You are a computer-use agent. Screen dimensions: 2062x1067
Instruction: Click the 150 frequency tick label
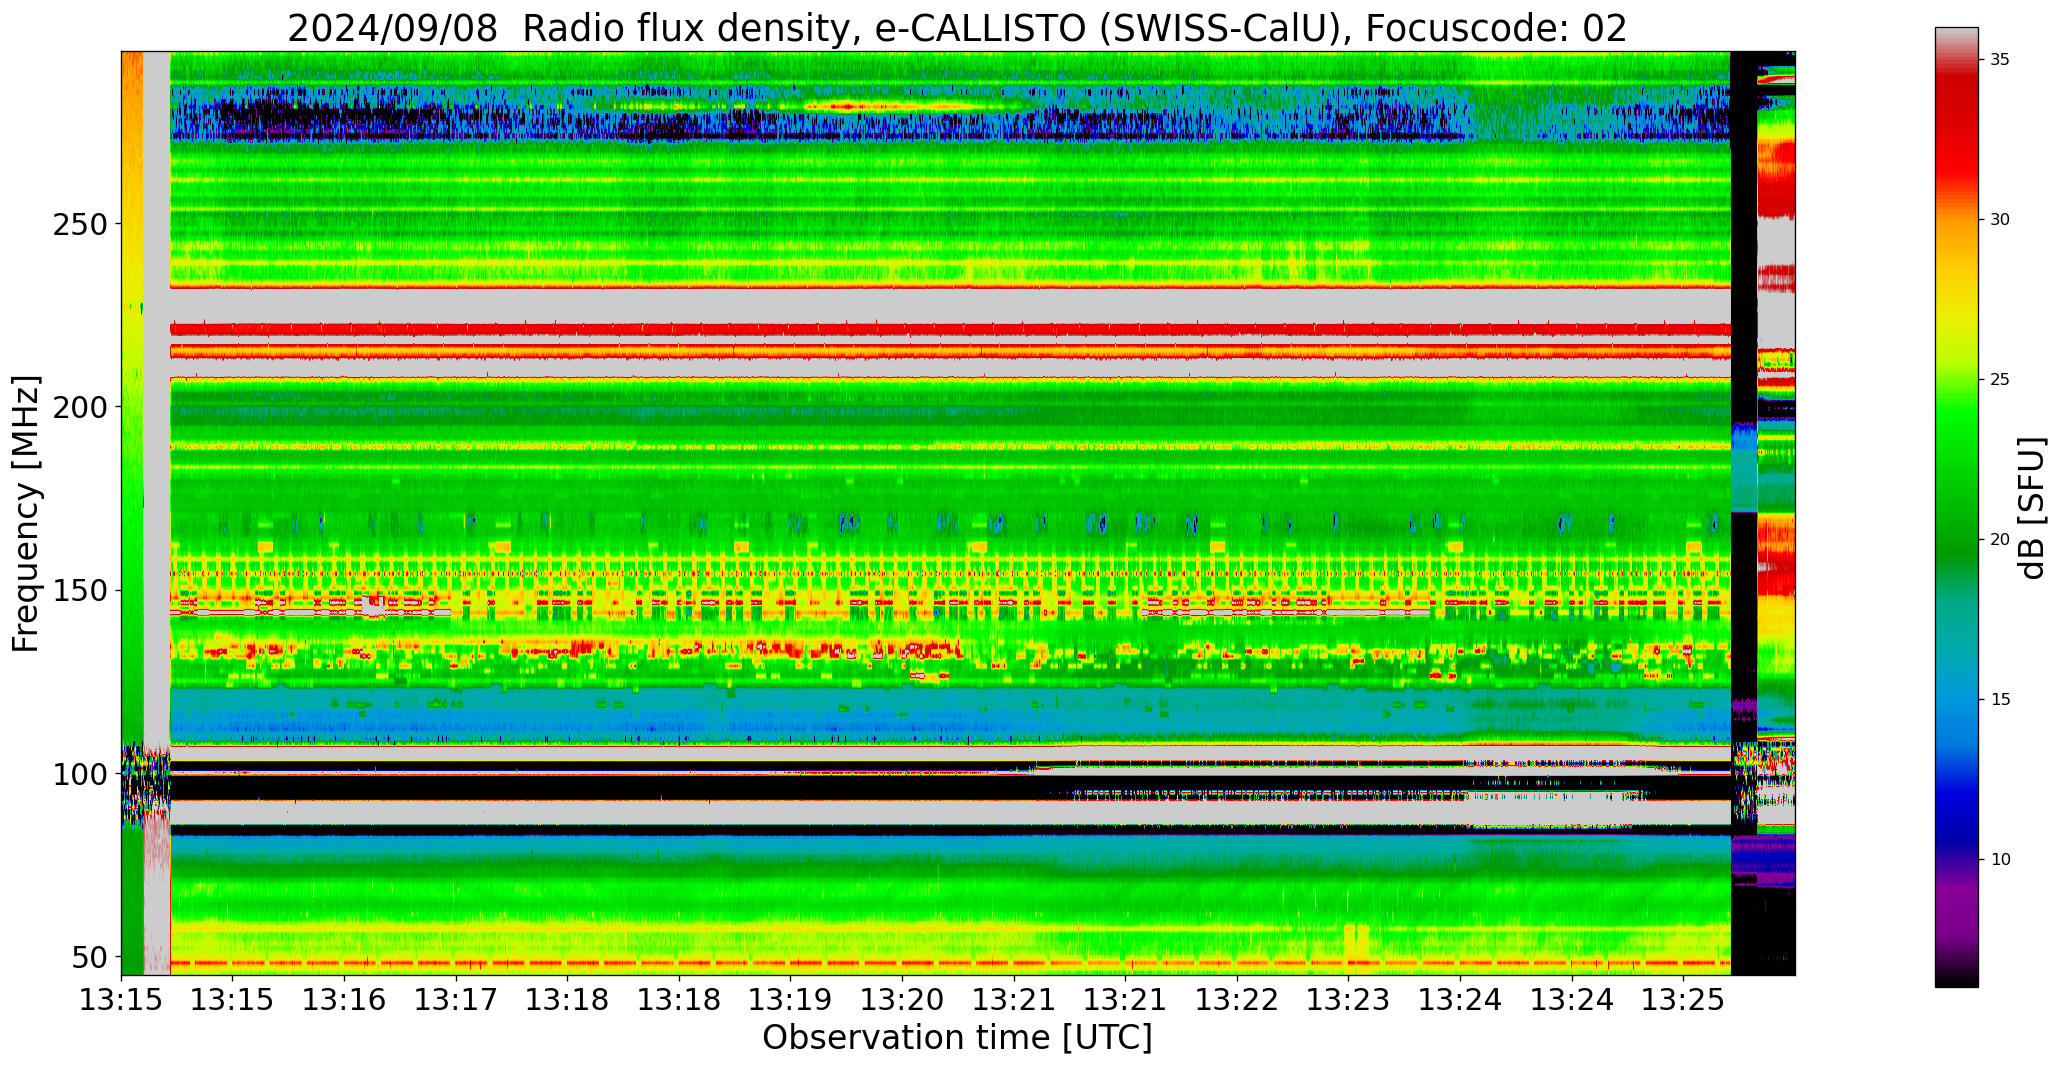pyautogui.click(x=78, y=591)
